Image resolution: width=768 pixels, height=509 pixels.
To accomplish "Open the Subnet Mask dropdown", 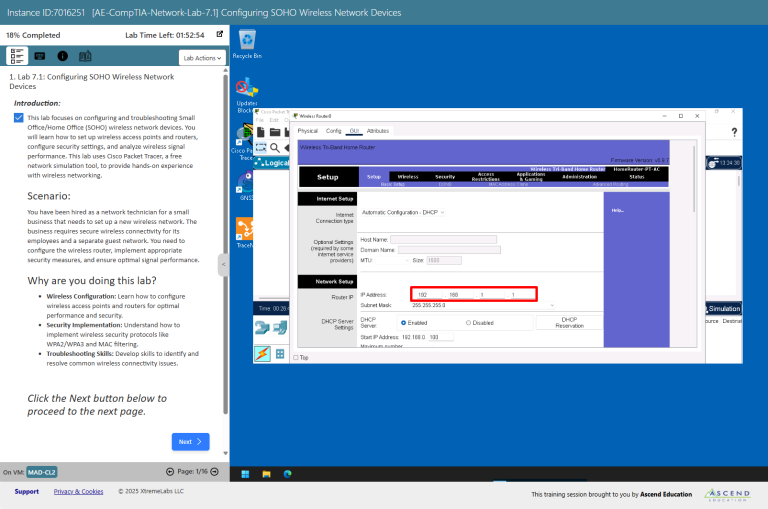I will (x=483, y=305).
